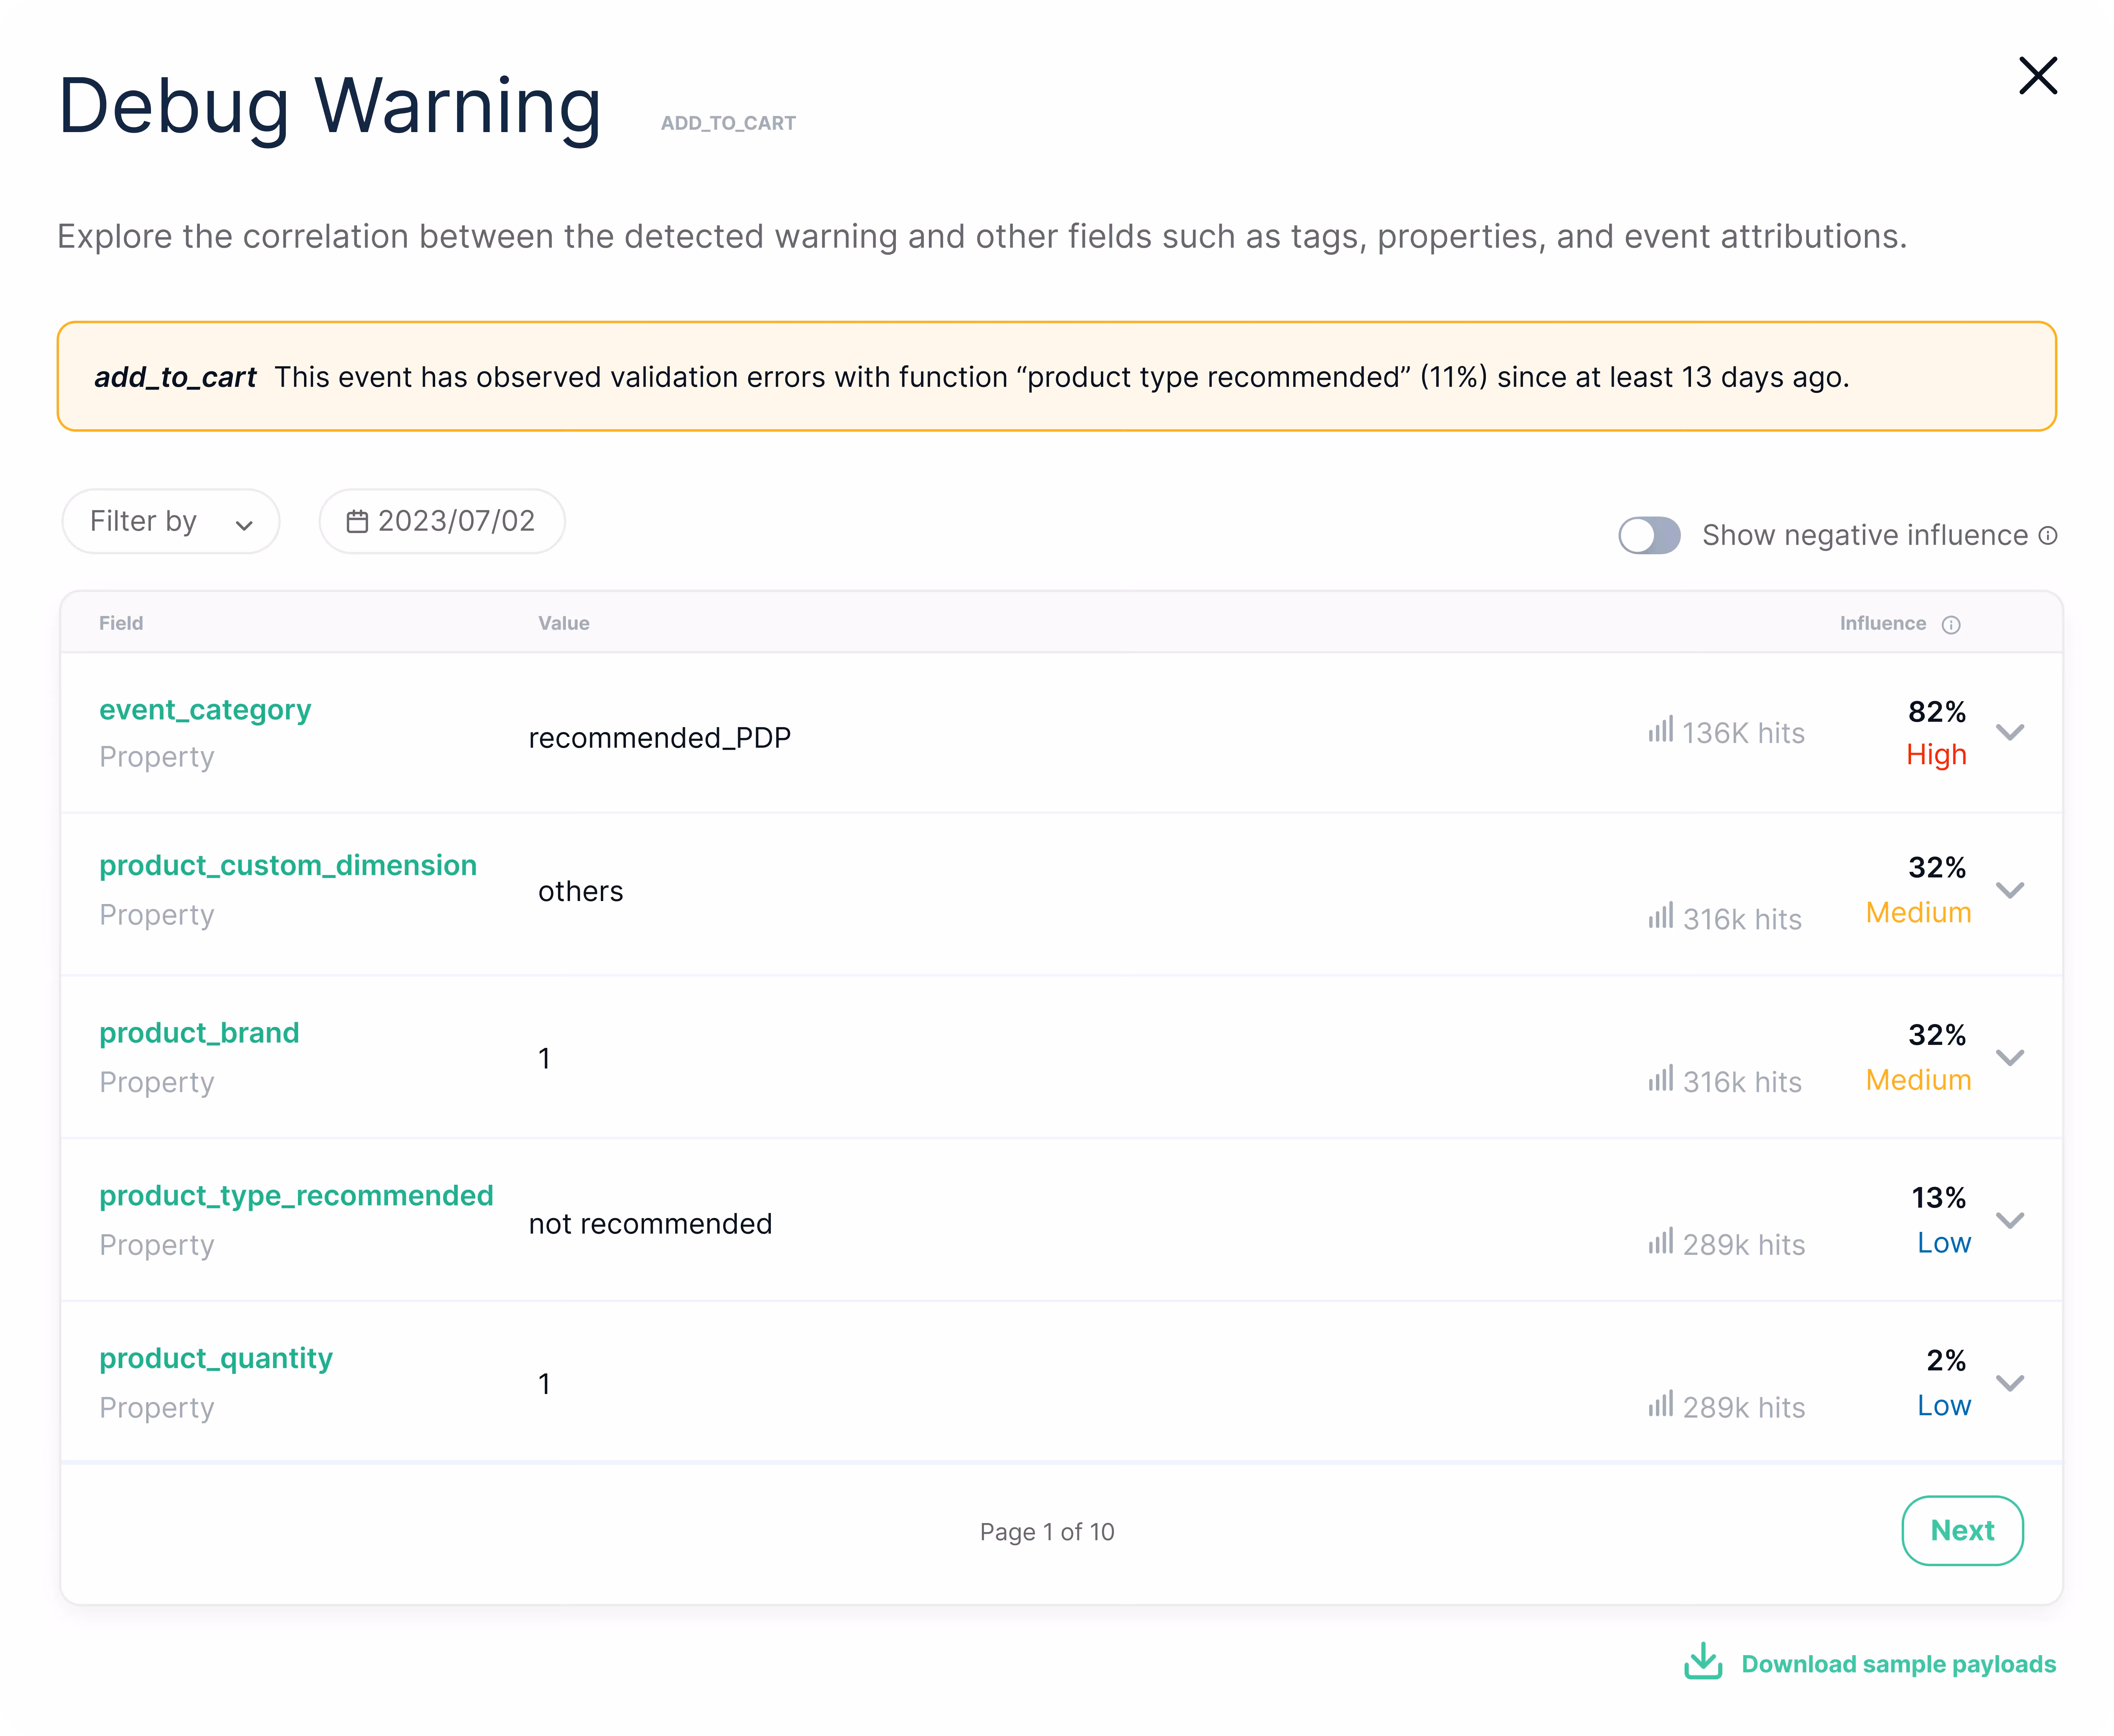The image size is (2114, 1736).
Task: Click bar chart icon next to 136K hits
Action: point(1661,730)
